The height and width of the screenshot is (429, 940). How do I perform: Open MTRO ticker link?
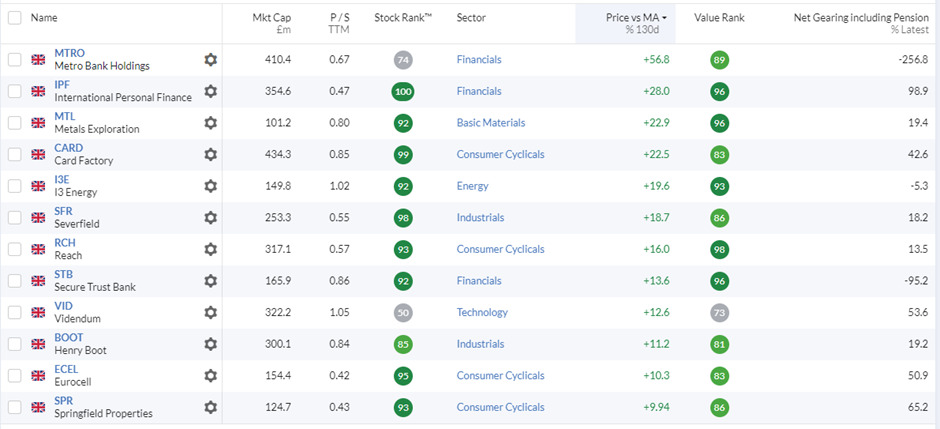70,53
